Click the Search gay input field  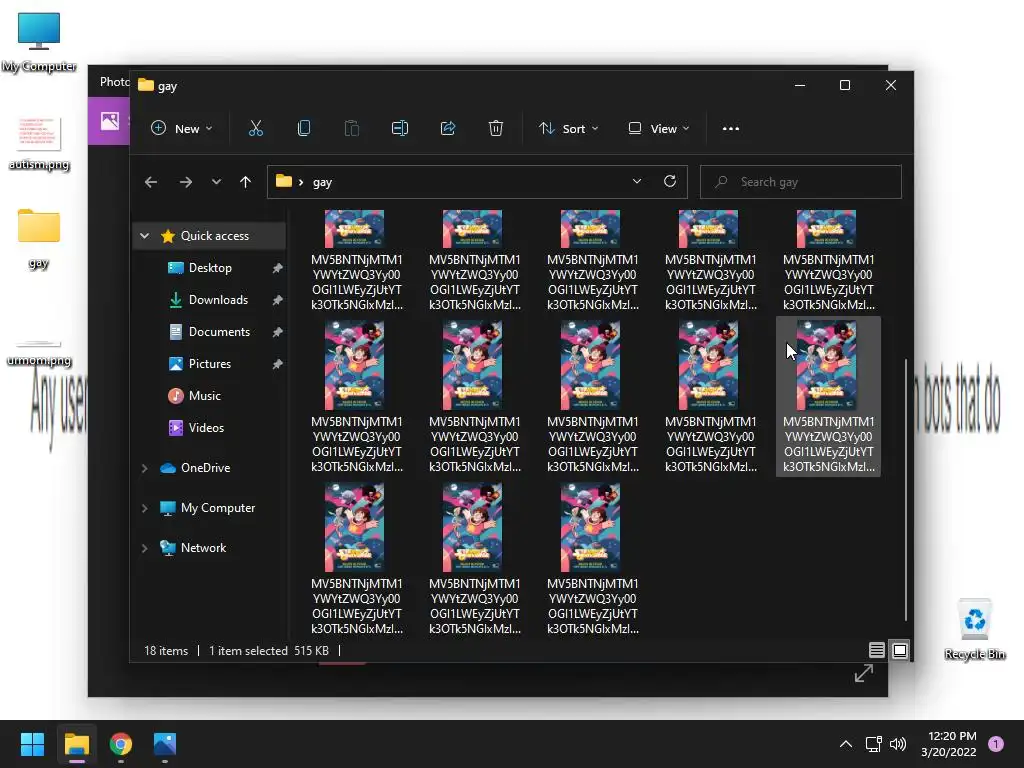[801, 182]
